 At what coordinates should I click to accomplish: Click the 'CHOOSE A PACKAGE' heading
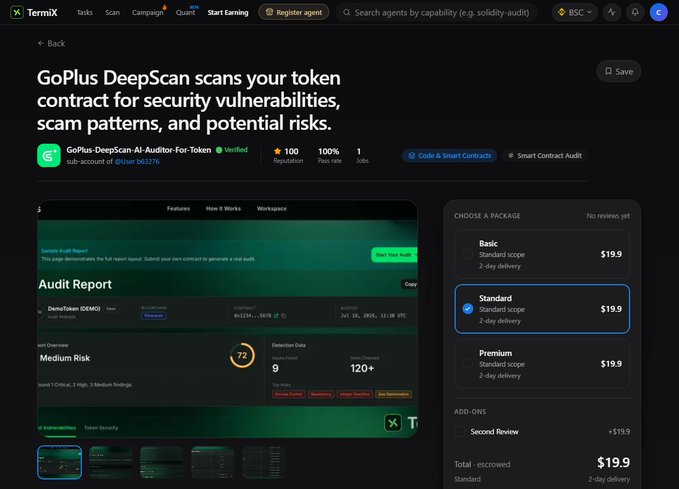point(487,216)
